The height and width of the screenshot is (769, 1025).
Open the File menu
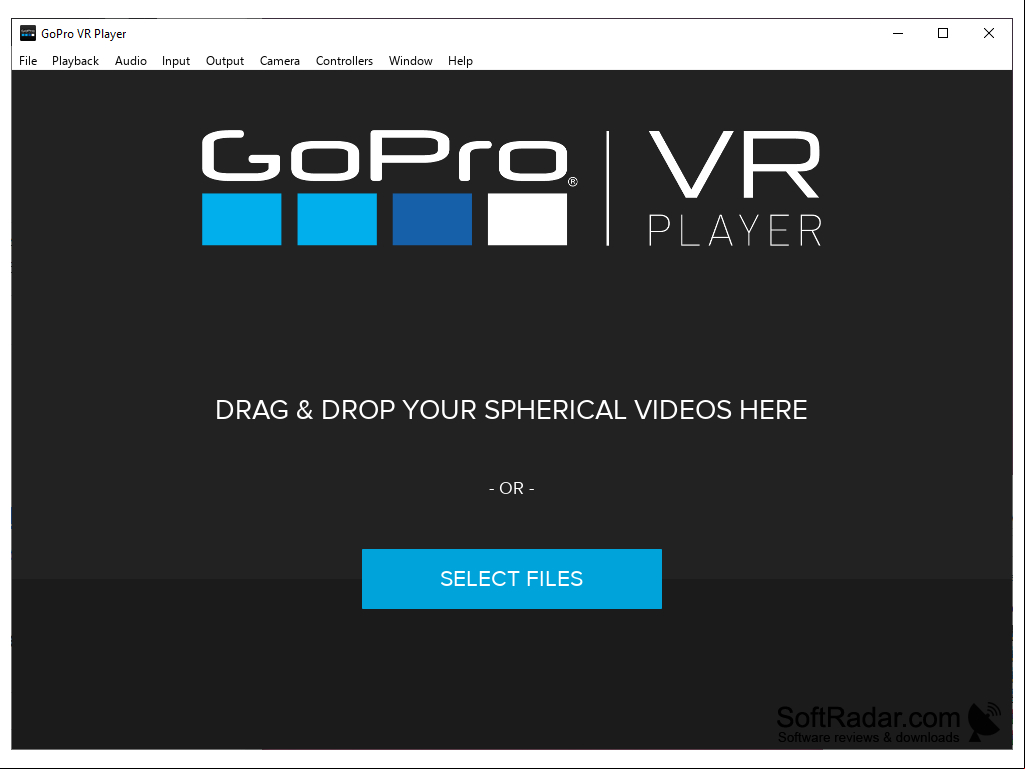point(28,61)
